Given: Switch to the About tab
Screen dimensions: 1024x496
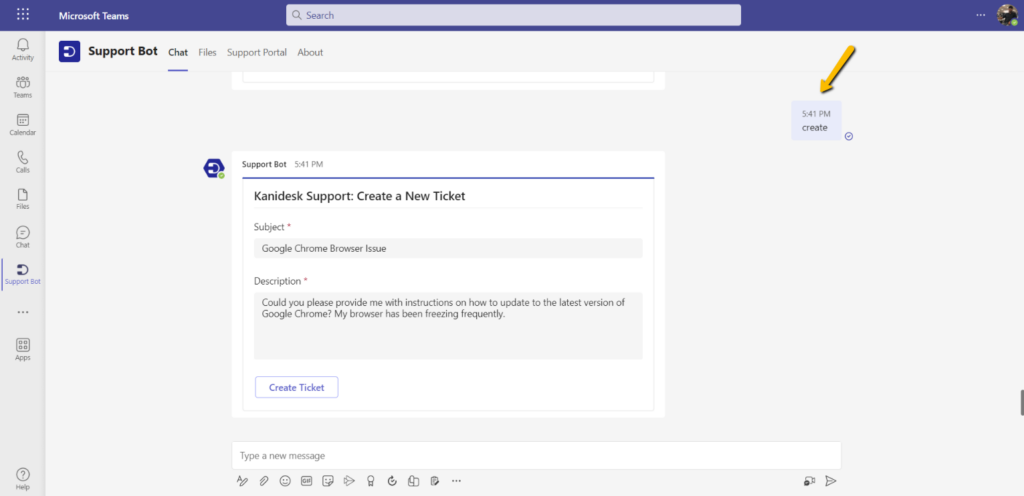Looking at the screenshot, I should (x=310, y=52).
